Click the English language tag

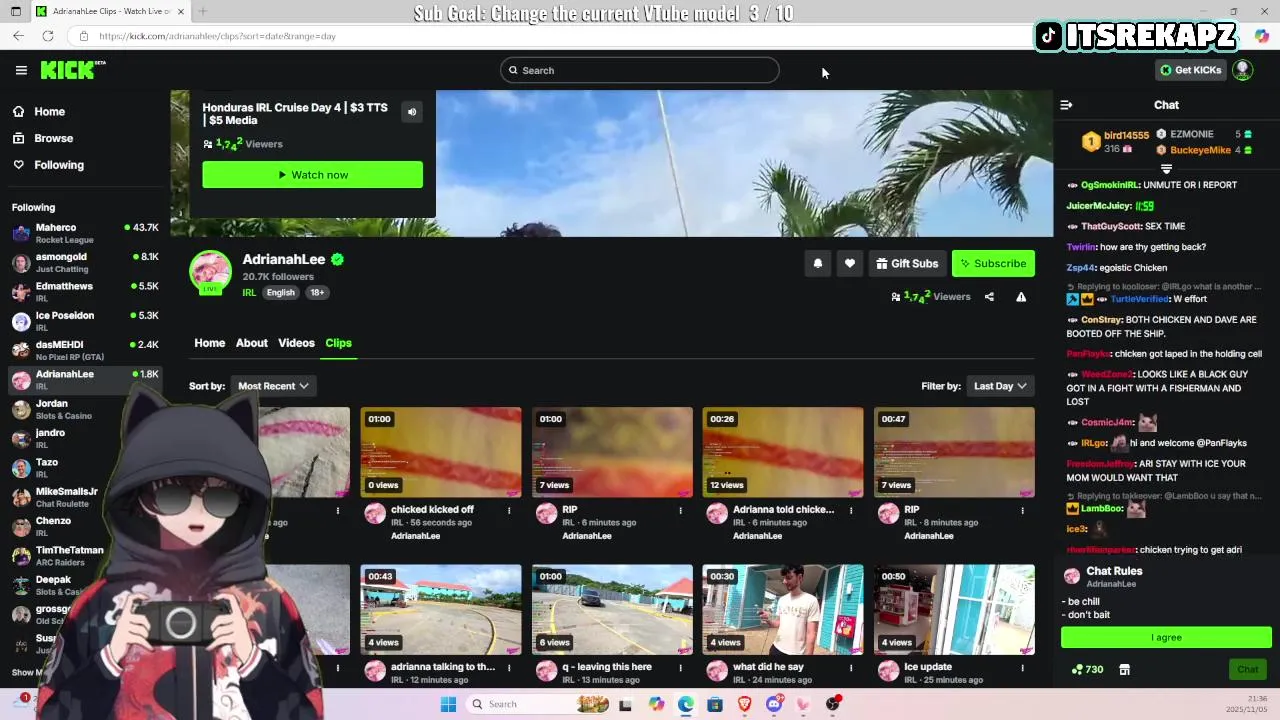point(280,293)
